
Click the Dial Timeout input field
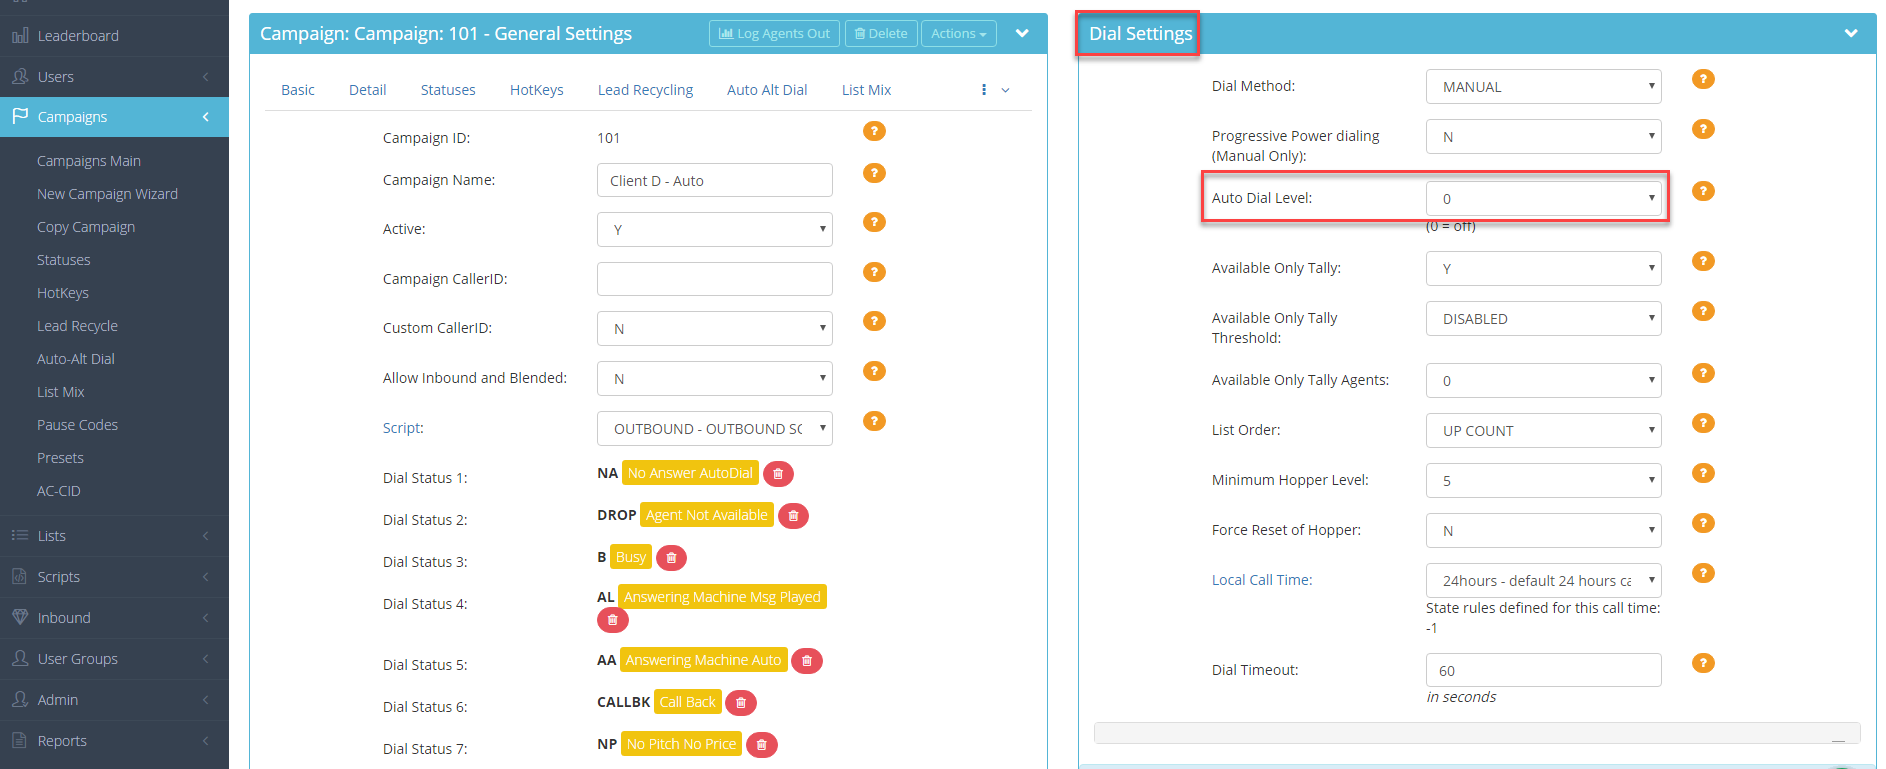pyautogui.click(x=1543, y=670)
